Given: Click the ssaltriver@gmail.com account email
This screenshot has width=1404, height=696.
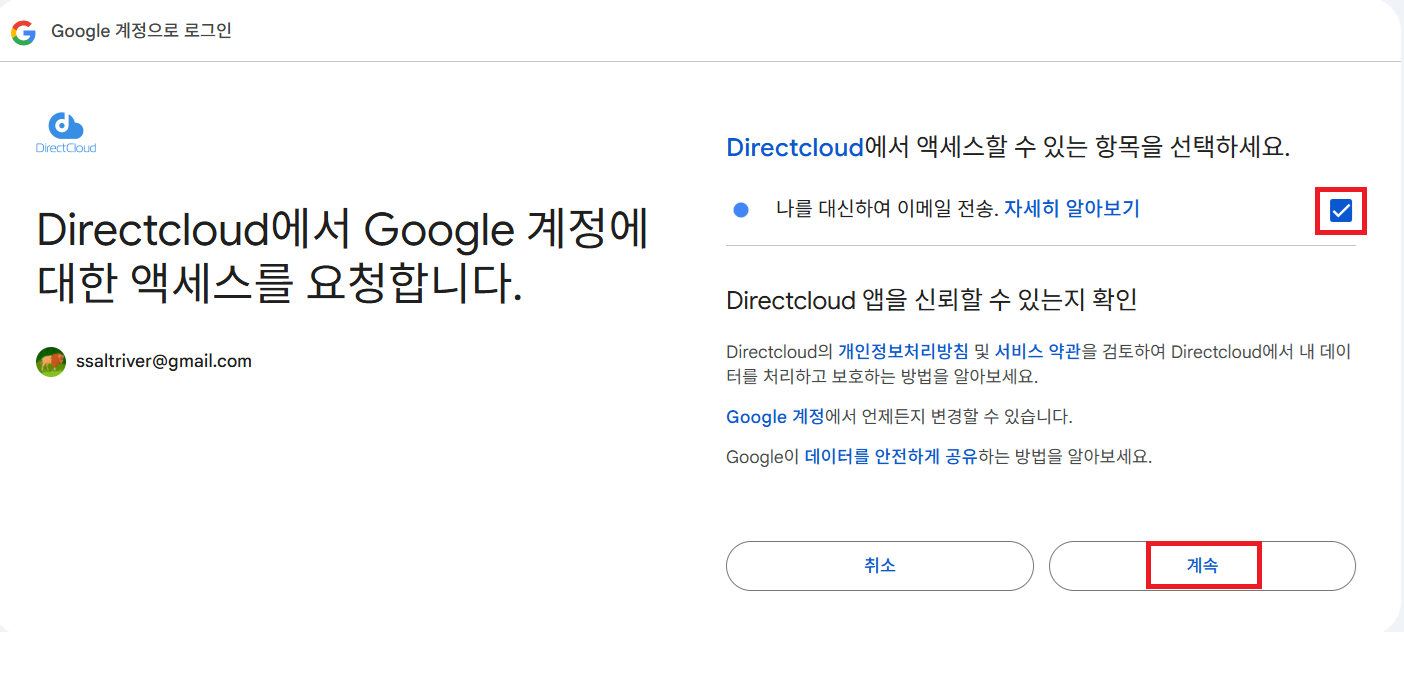Looking at the screenshot, I should click(164, 362).
